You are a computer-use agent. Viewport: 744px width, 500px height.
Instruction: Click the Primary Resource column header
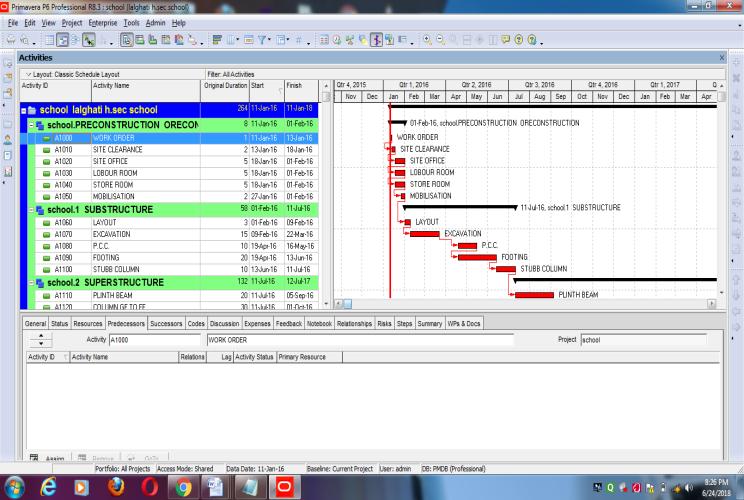pos(309,357)
